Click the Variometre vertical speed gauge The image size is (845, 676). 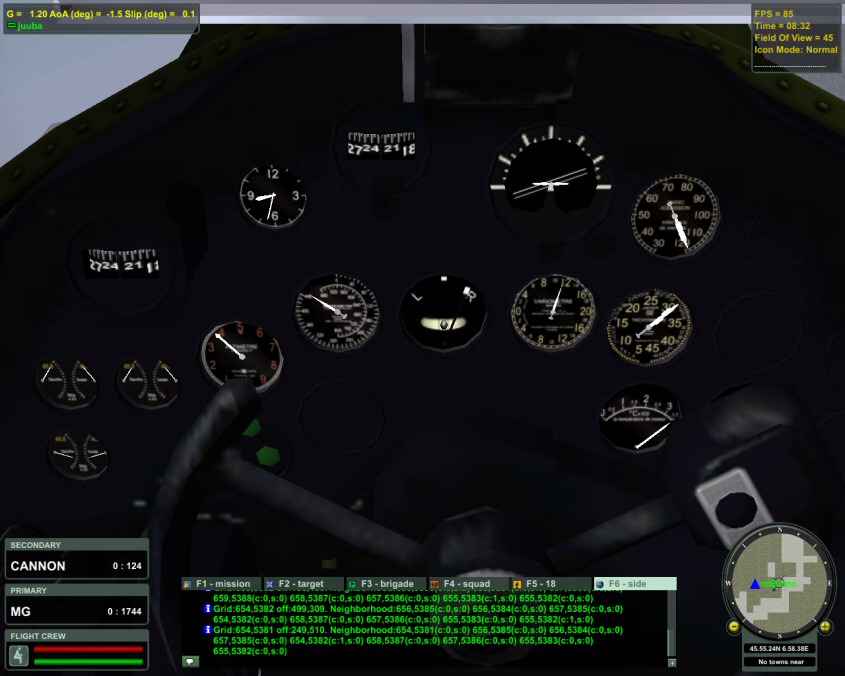pos(553,312)
